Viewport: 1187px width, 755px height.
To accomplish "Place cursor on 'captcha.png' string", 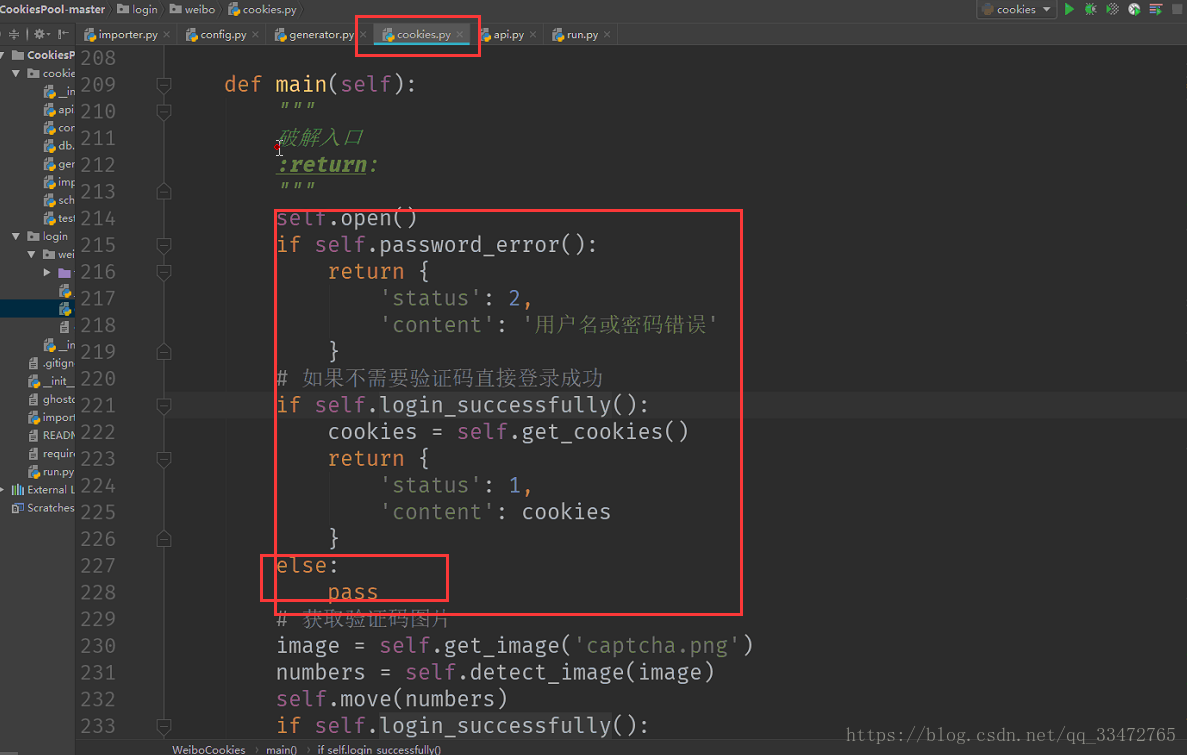I will [656, 646].
